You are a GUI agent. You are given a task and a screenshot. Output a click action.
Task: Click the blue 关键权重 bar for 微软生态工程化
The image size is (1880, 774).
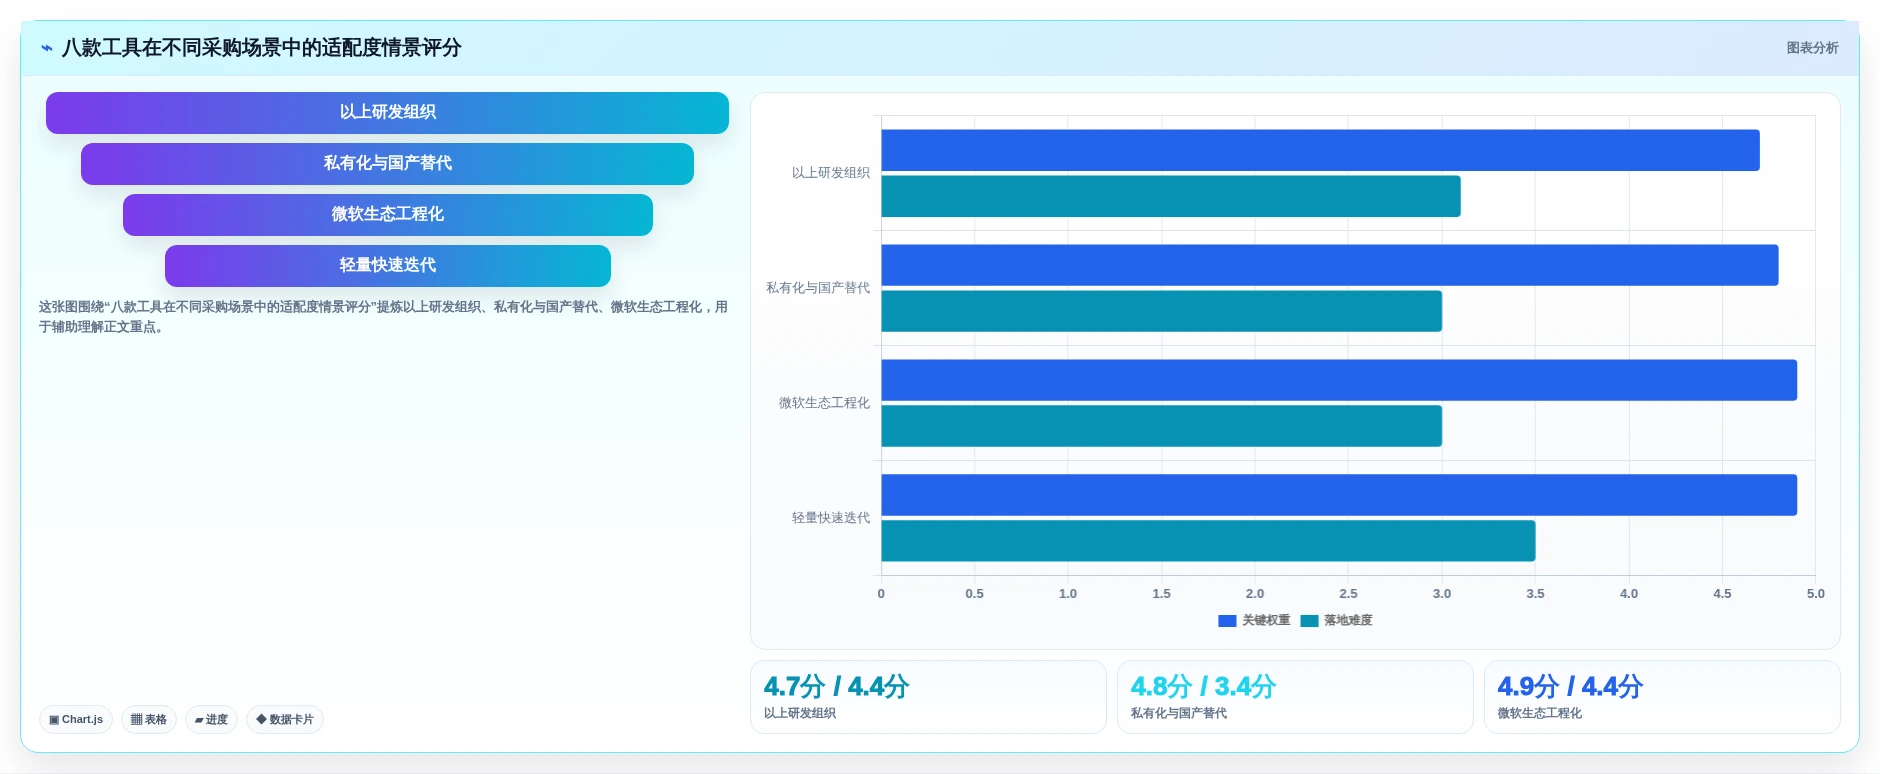coord(1339,380)
